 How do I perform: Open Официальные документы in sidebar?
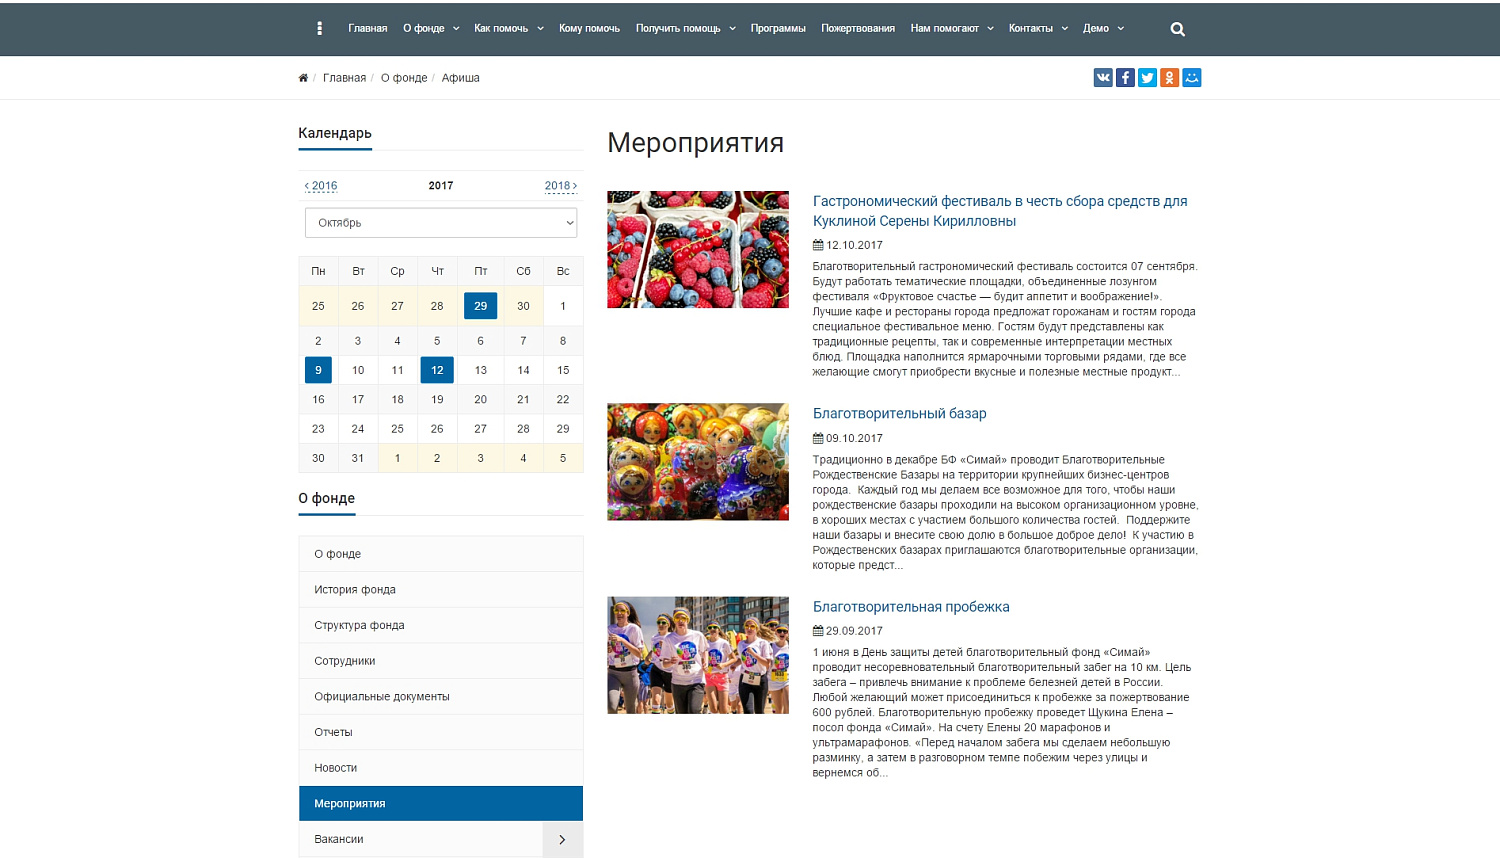point(382,697)
